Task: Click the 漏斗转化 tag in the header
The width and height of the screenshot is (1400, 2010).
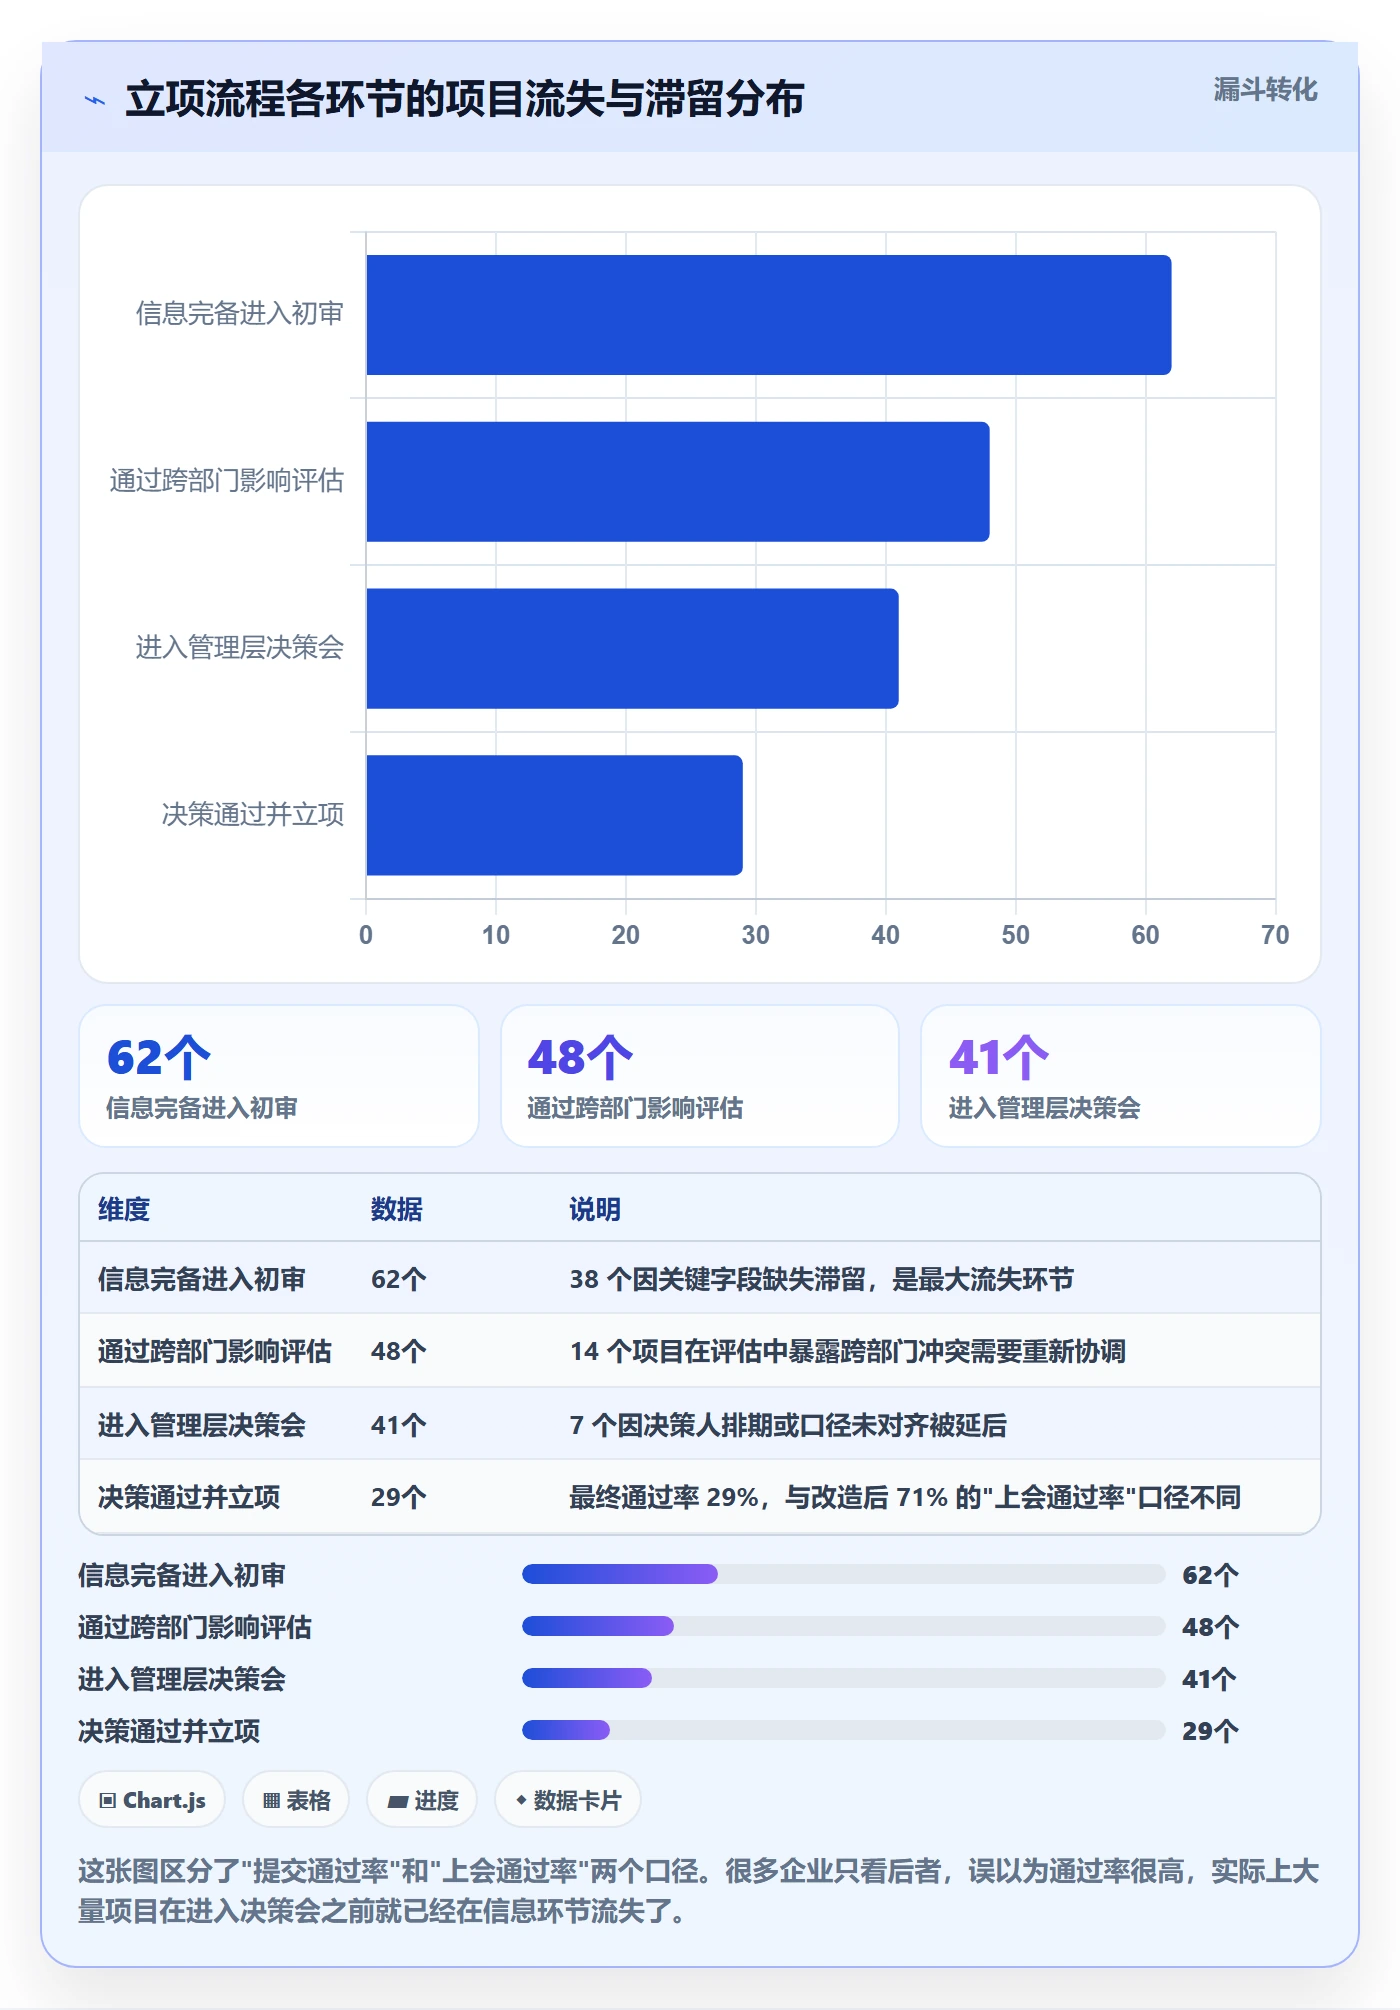Action: [x=1265, y=90]
